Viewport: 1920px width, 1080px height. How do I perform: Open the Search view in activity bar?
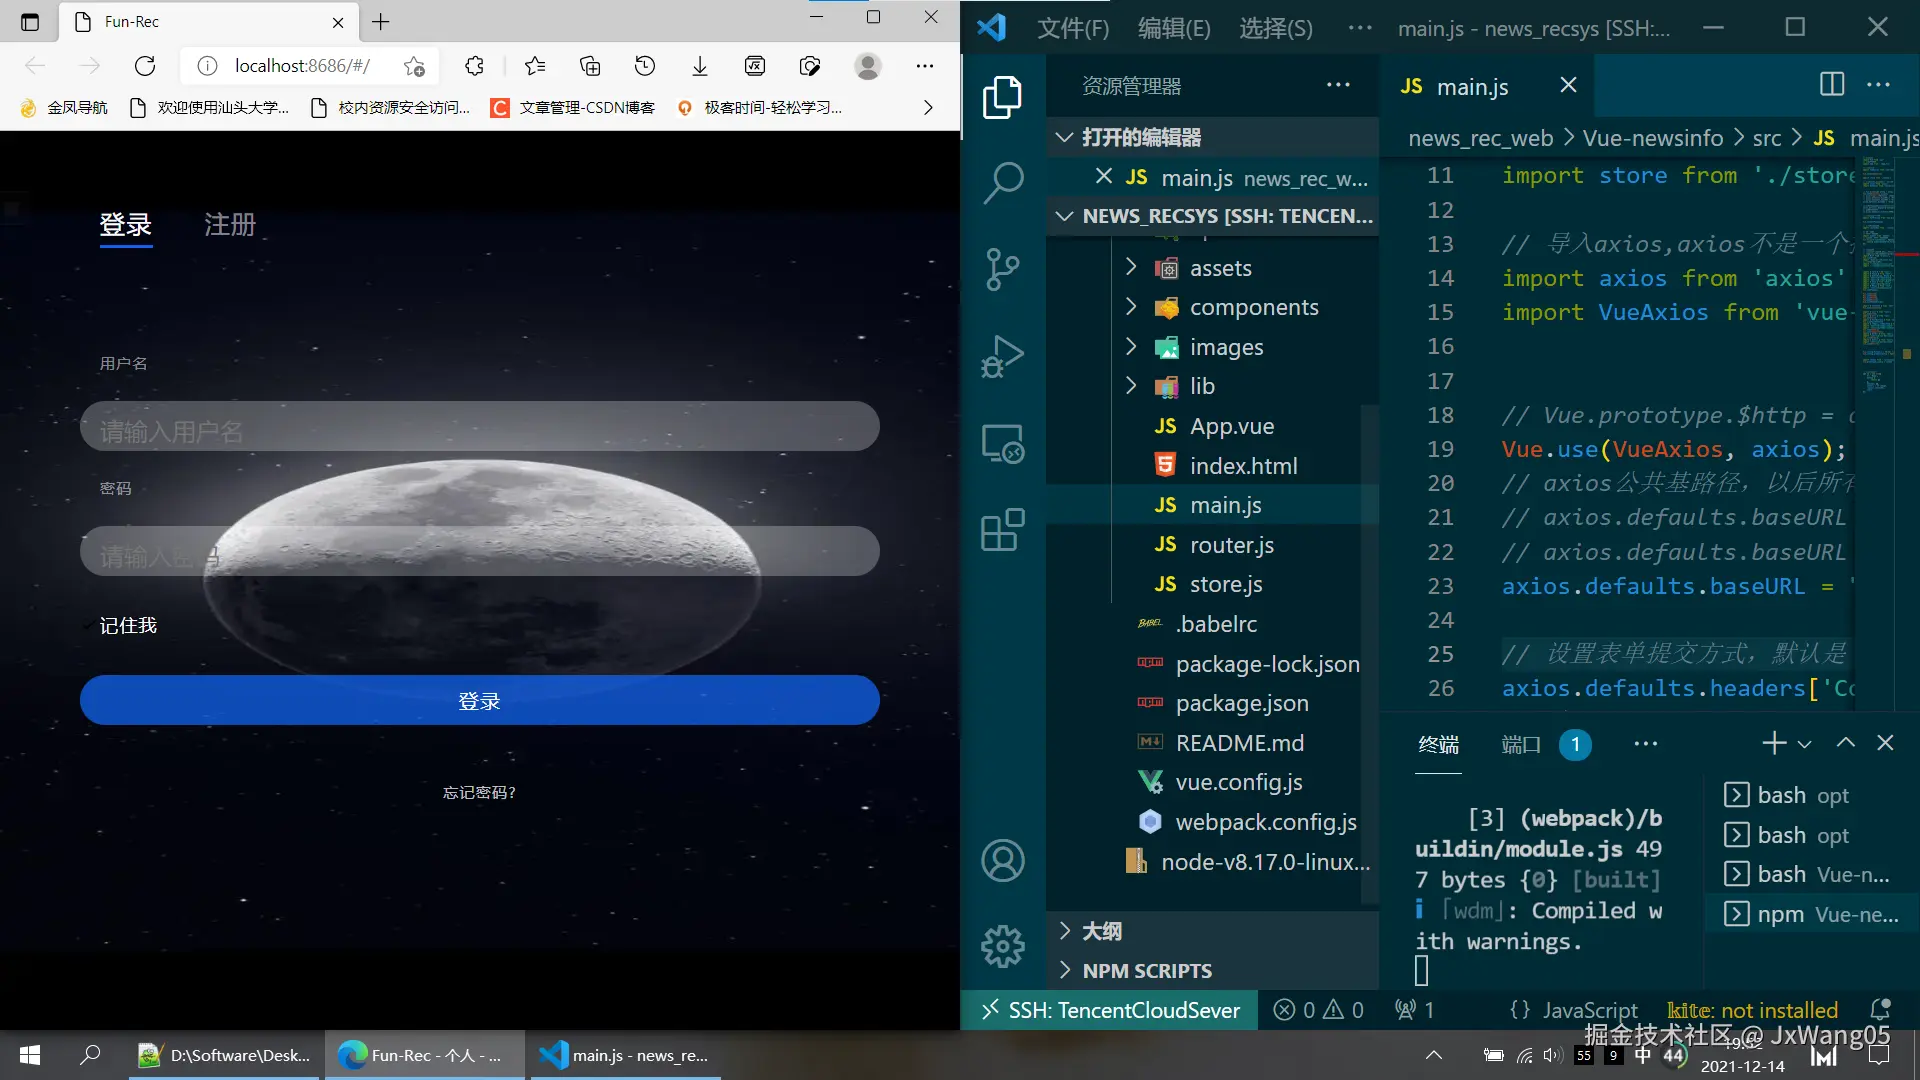coord(1003,183)
